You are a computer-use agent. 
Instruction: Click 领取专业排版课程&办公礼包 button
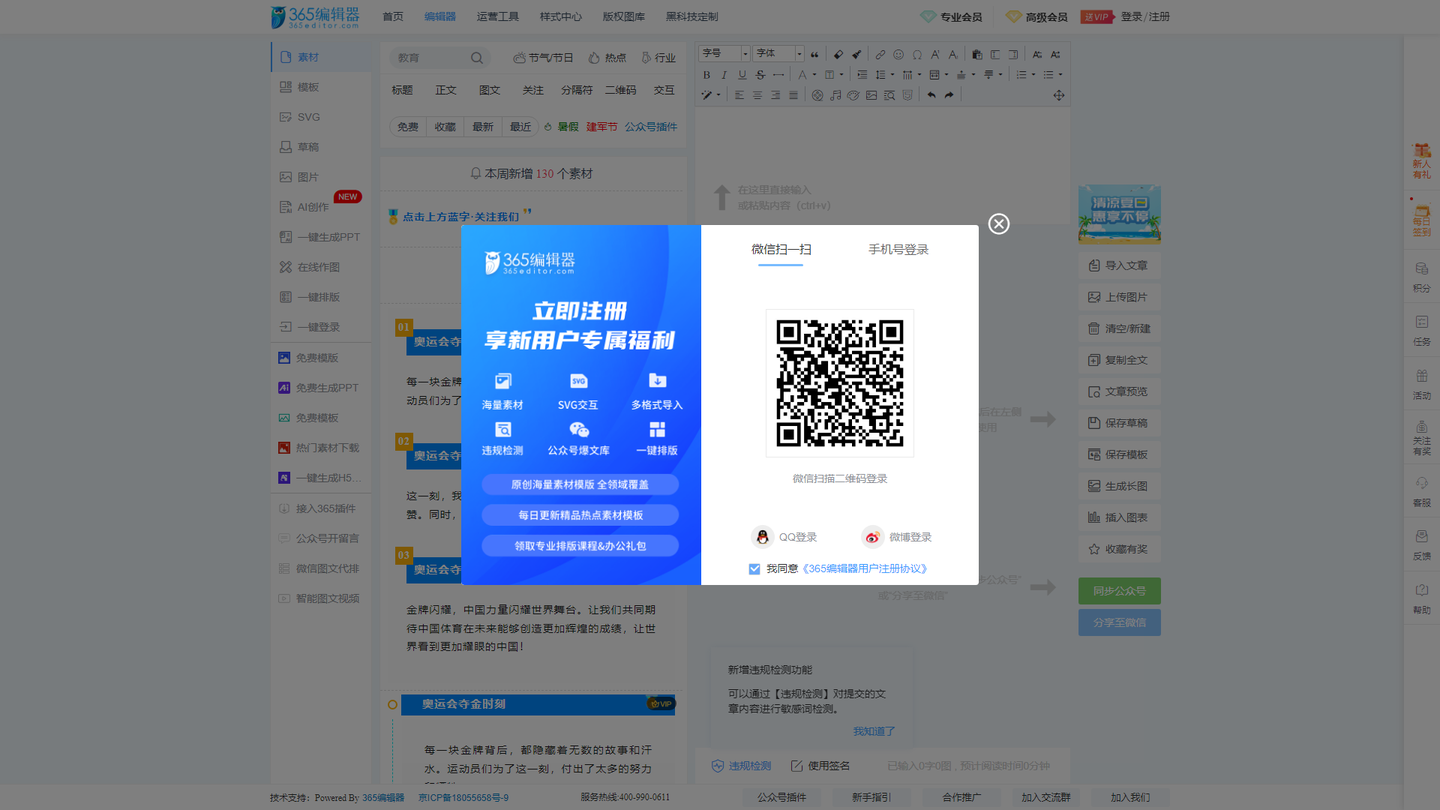click(580, 546)
